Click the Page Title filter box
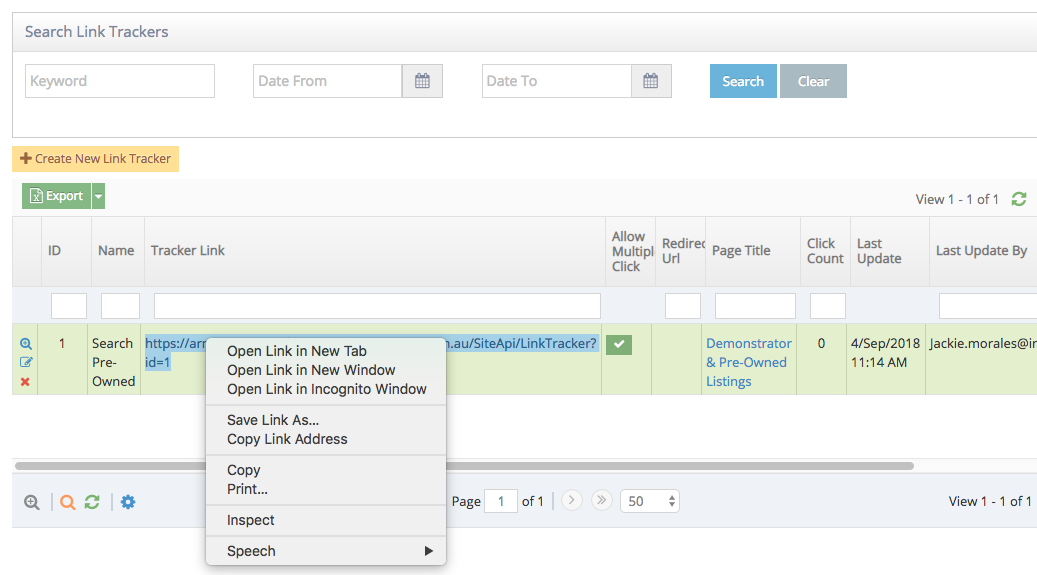Screen dimensions: 1037x575 click(755, 306)
